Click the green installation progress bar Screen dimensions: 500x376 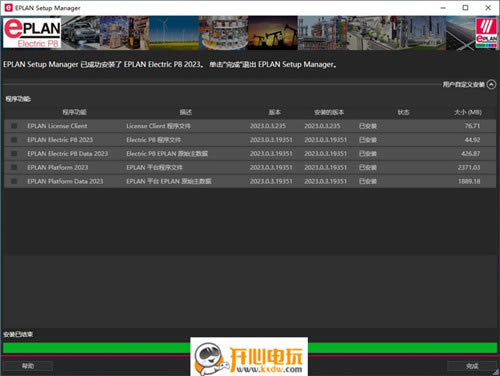pos(250,348)
